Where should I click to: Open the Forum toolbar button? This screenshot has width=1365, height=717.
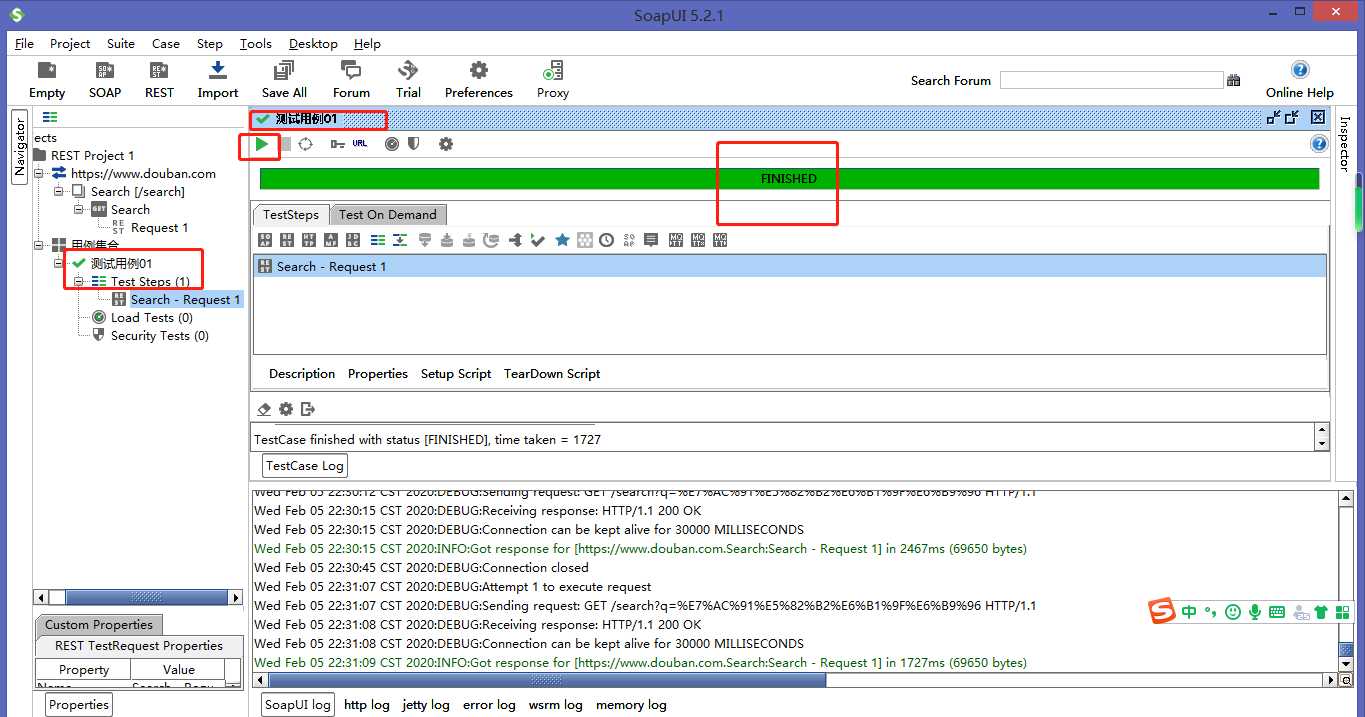tap(351, 80)
